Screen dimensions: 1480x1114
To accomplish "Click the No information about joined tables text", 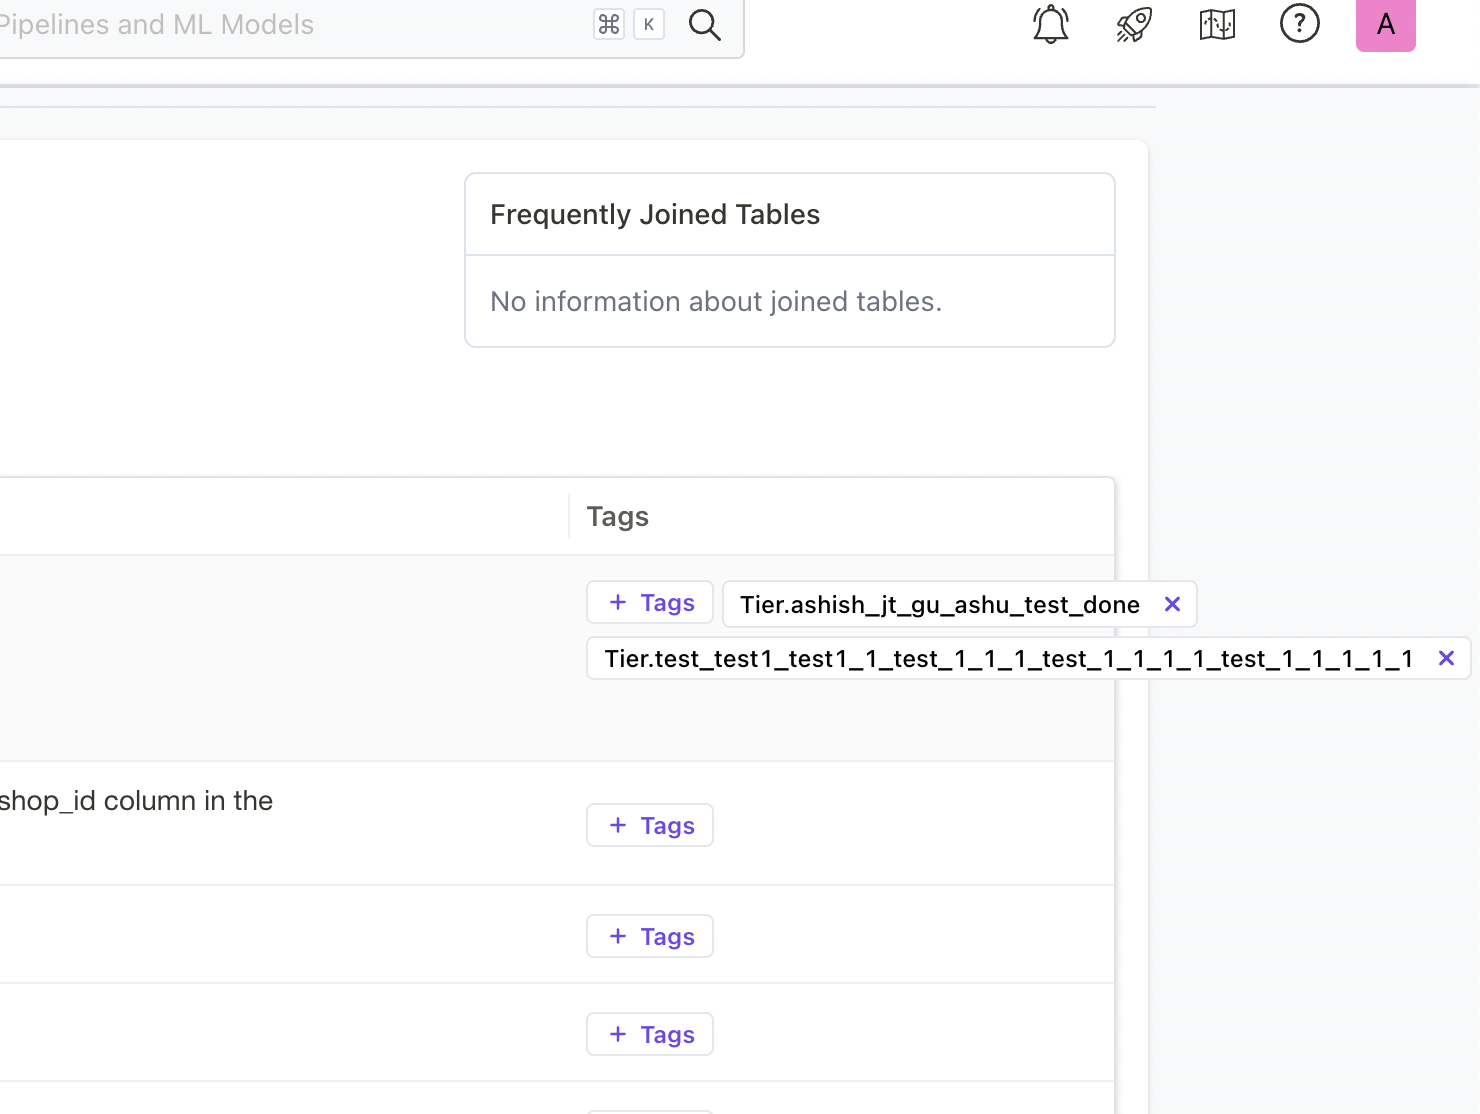I will click(x=716, y=302).
